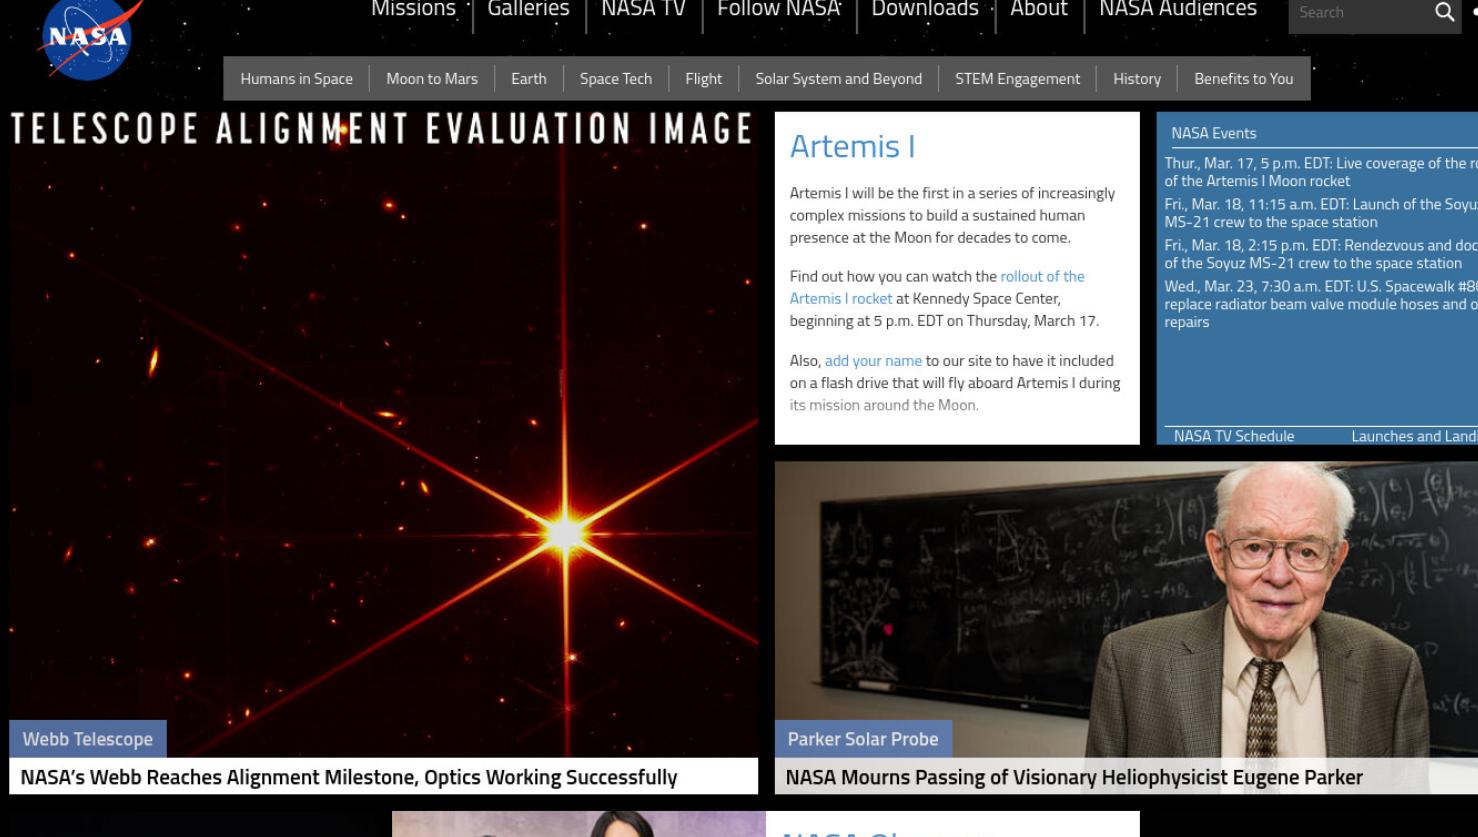Image resolution: width=1478 pixels, height=837 pixels.
Task: Click the 11:15 a.m. Soyuz MS-21 launch event
Action: [x=1321, y=213]
